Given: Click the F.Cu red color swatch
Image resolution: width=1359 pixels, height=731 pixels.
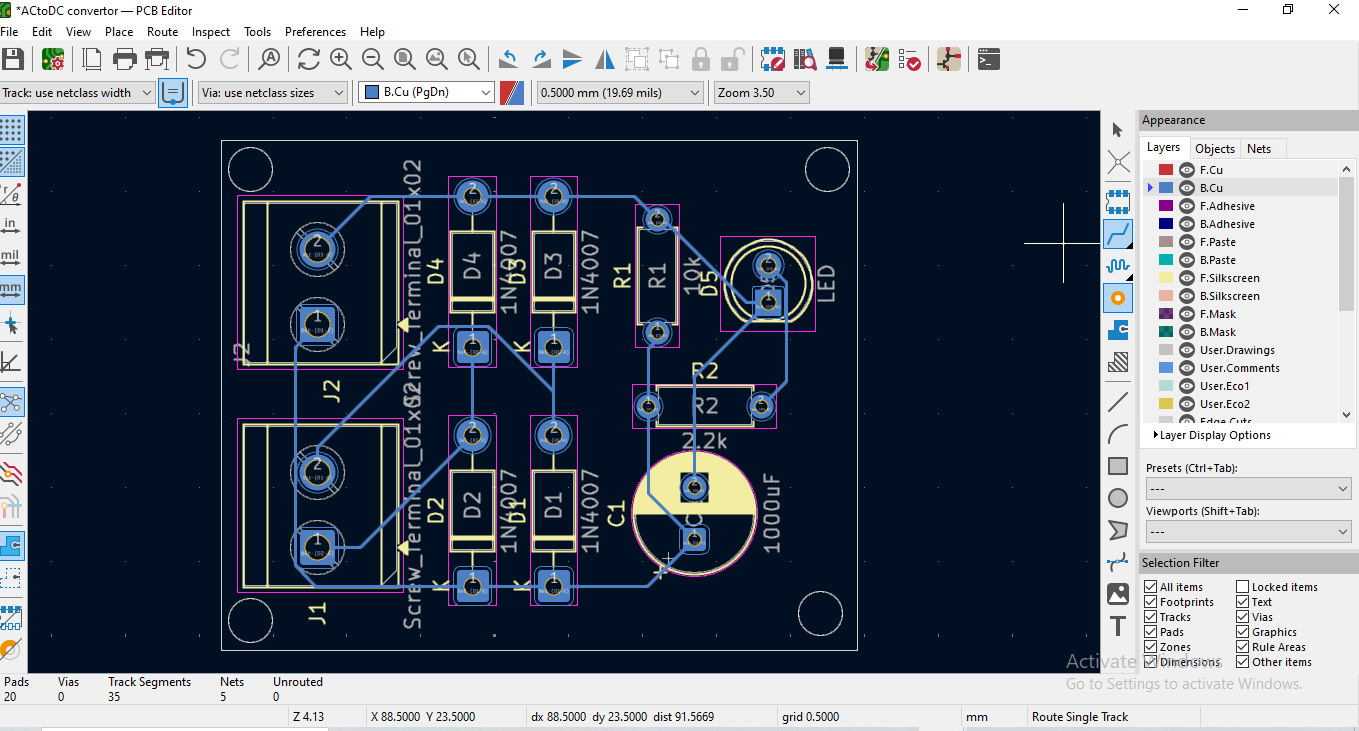Looking at the screenshot, I should point(1166,170).
